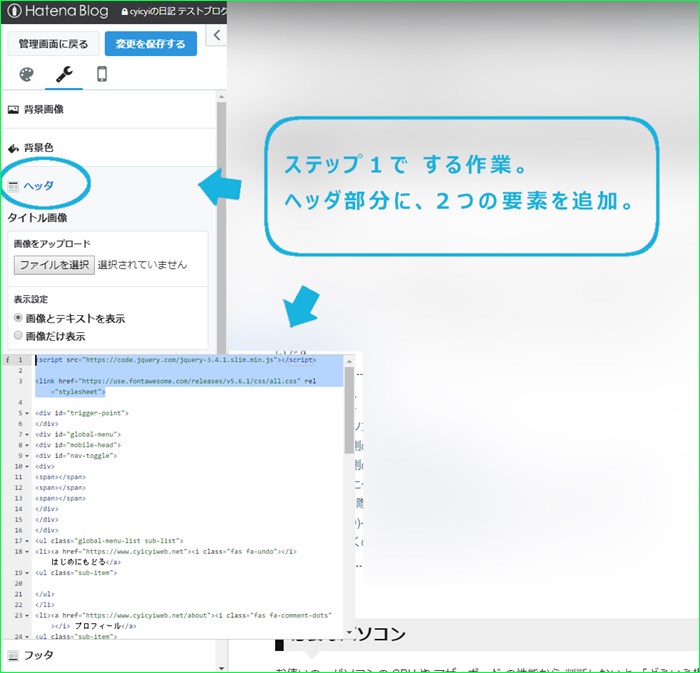Click the Hatena Blog logo
700x673 pixels.
(58, 11)
